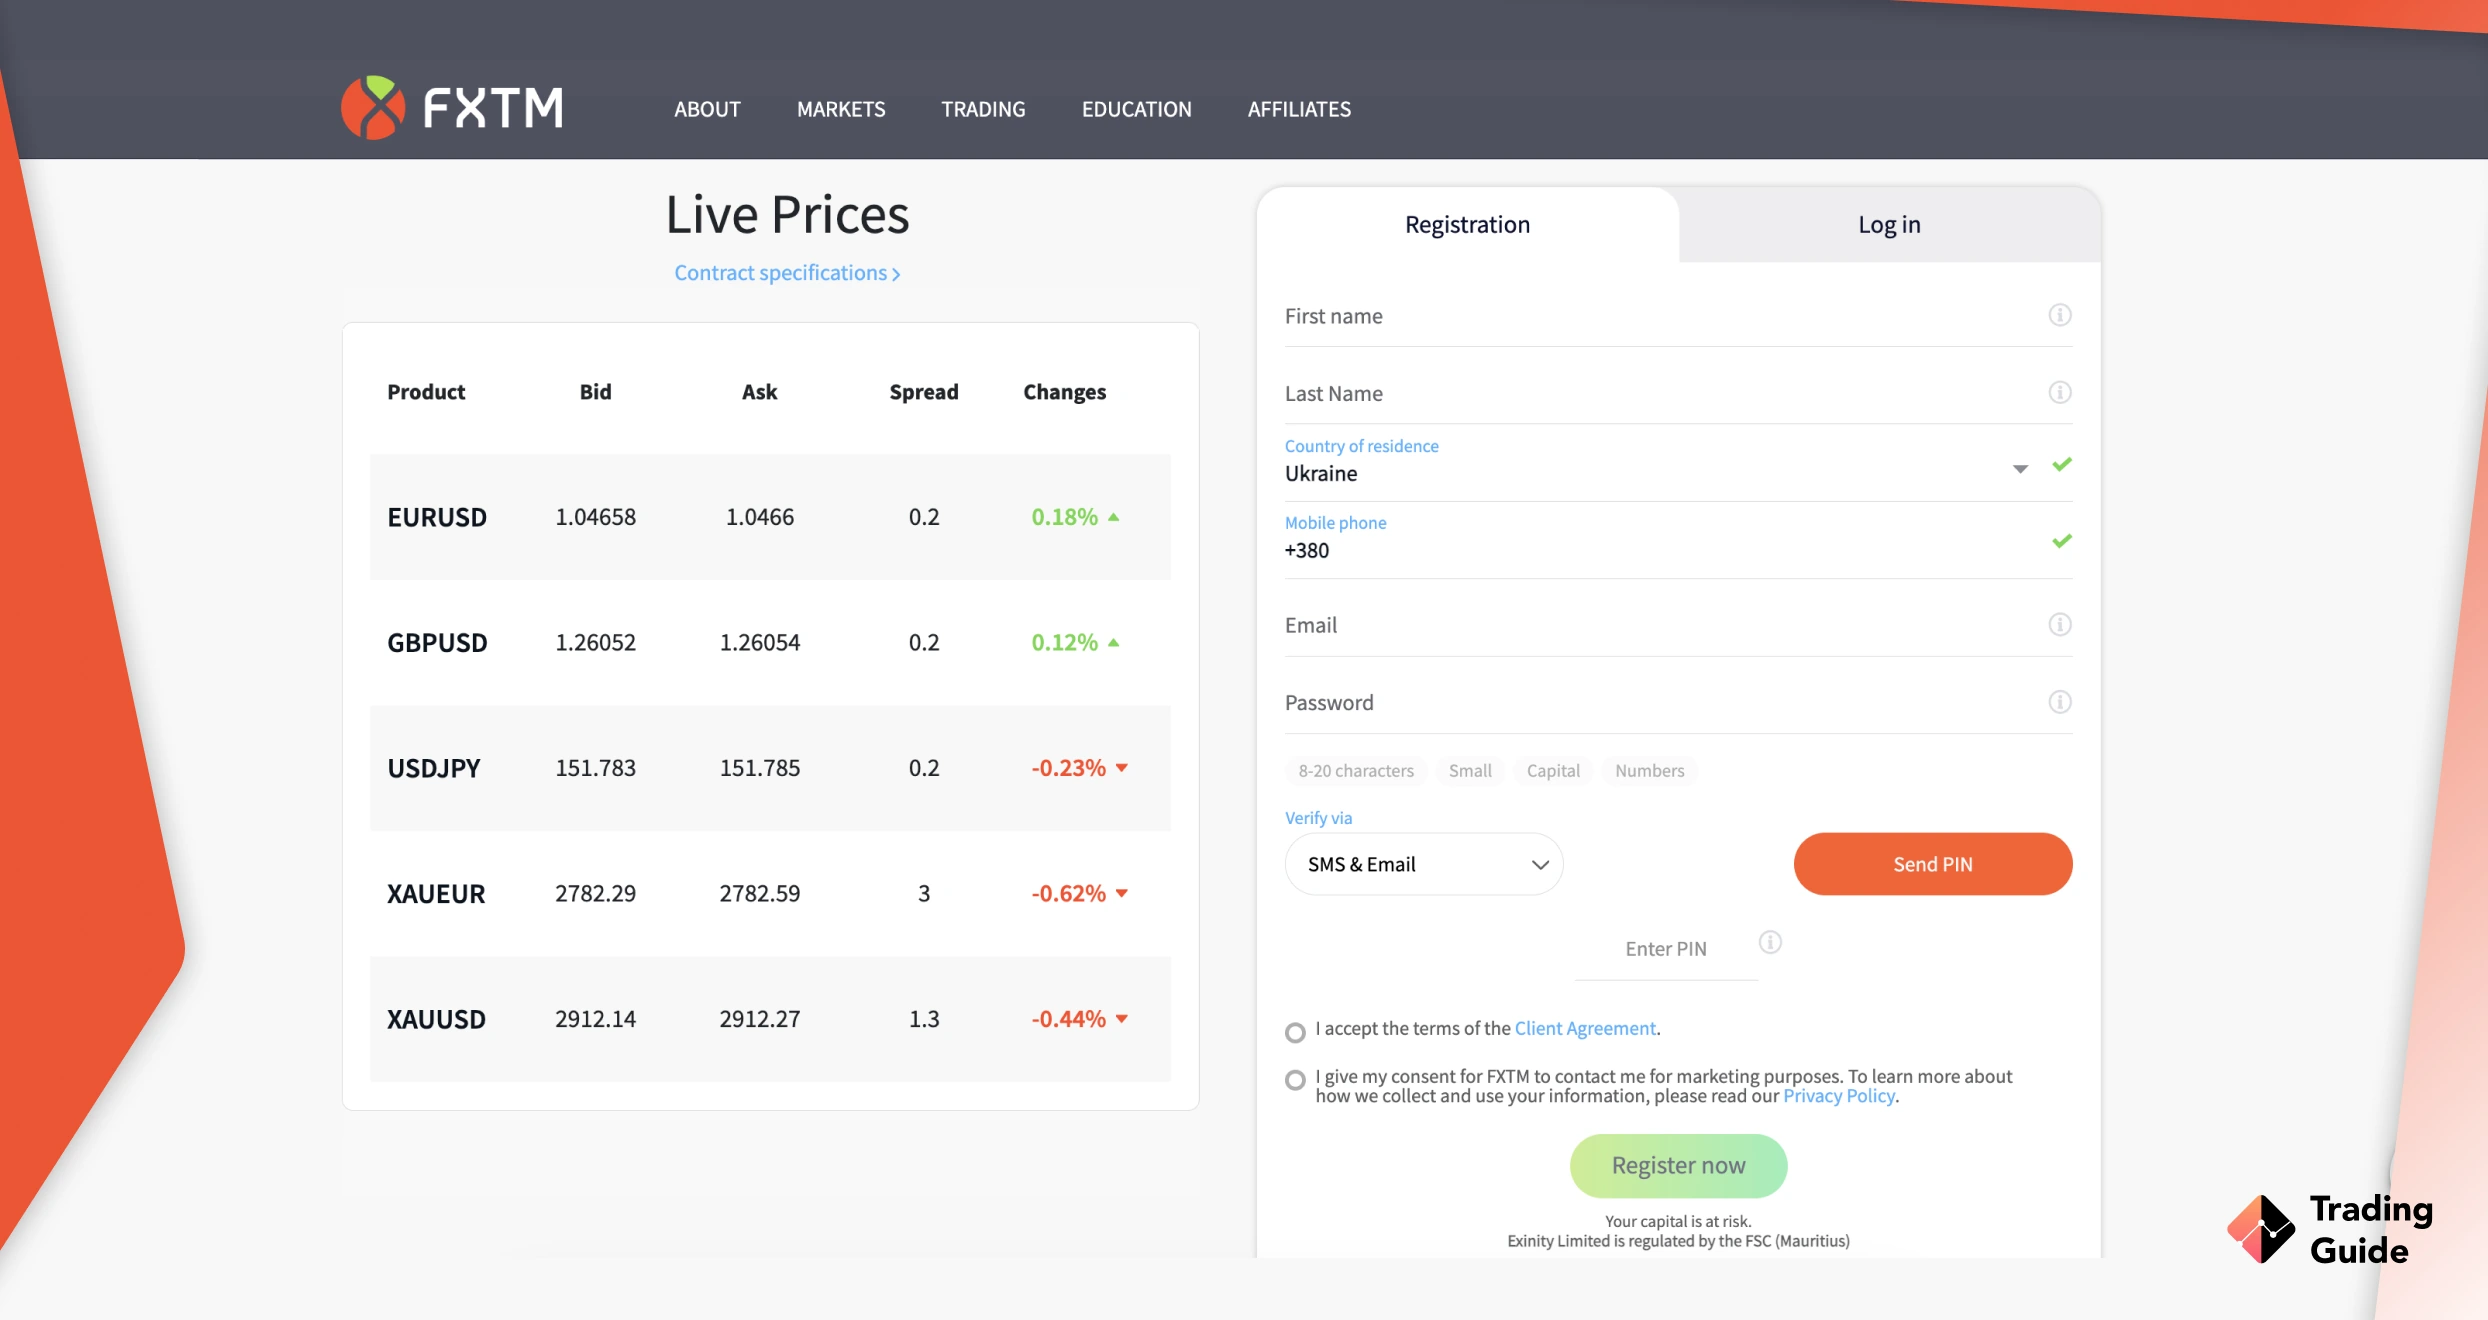Click the XAUEUR ask value 2782.59
This screenshot has width=2488, height=1320.
click(760, 893)
